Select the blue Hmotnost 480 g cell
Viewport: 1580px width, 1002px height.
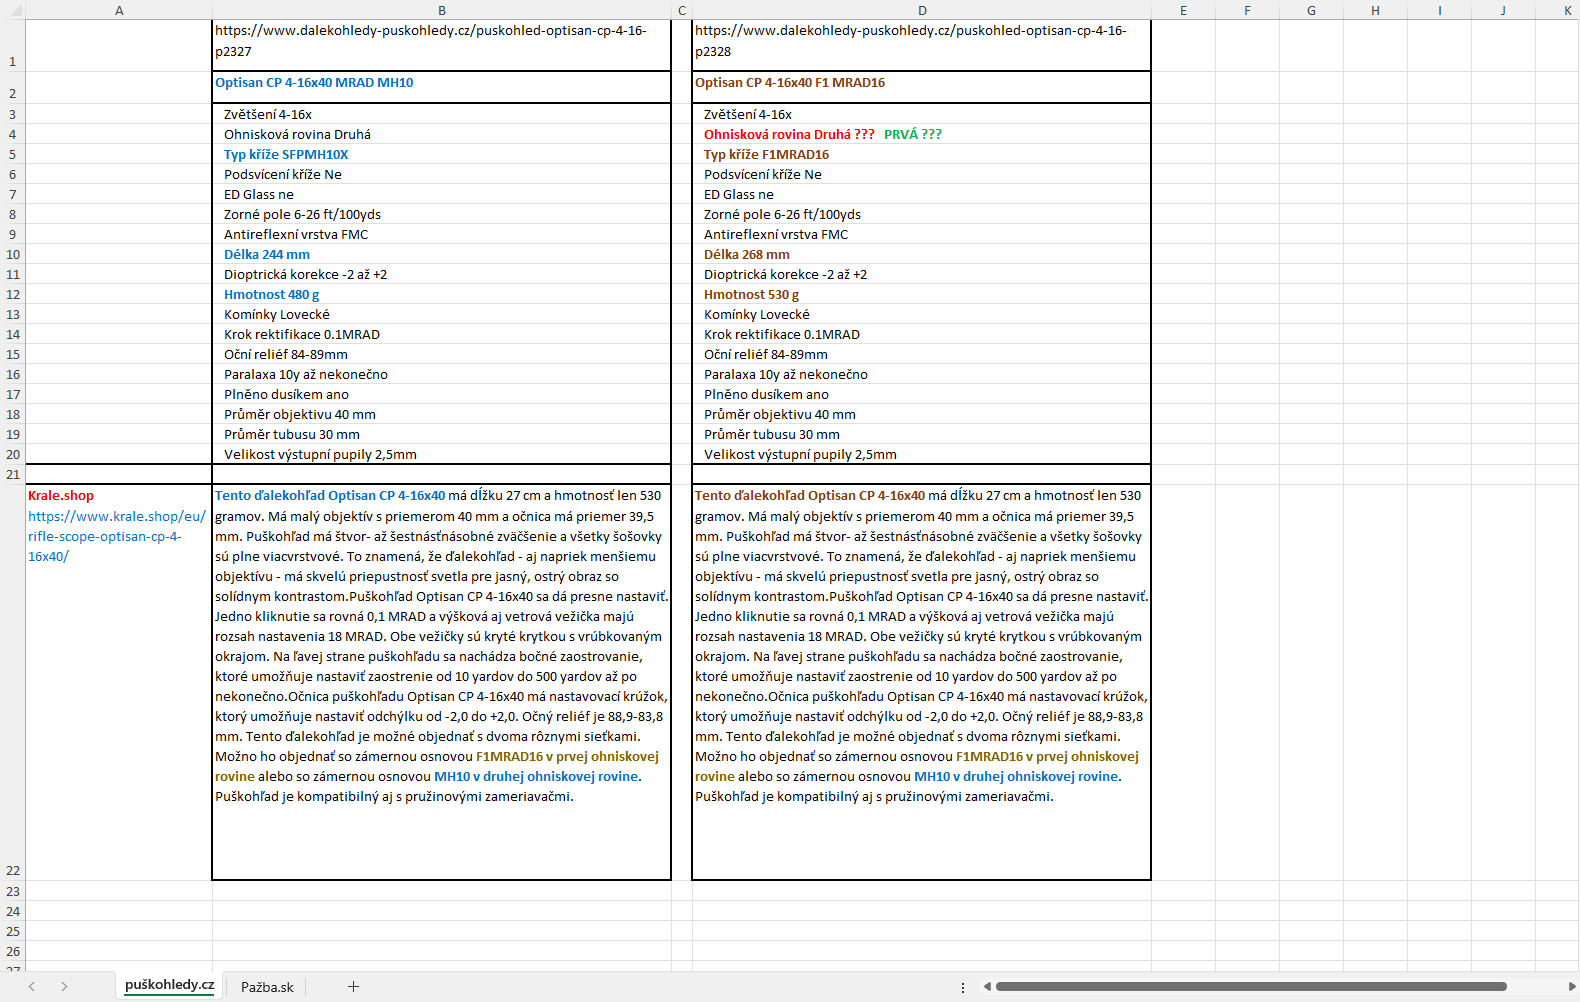click(271, 295)
